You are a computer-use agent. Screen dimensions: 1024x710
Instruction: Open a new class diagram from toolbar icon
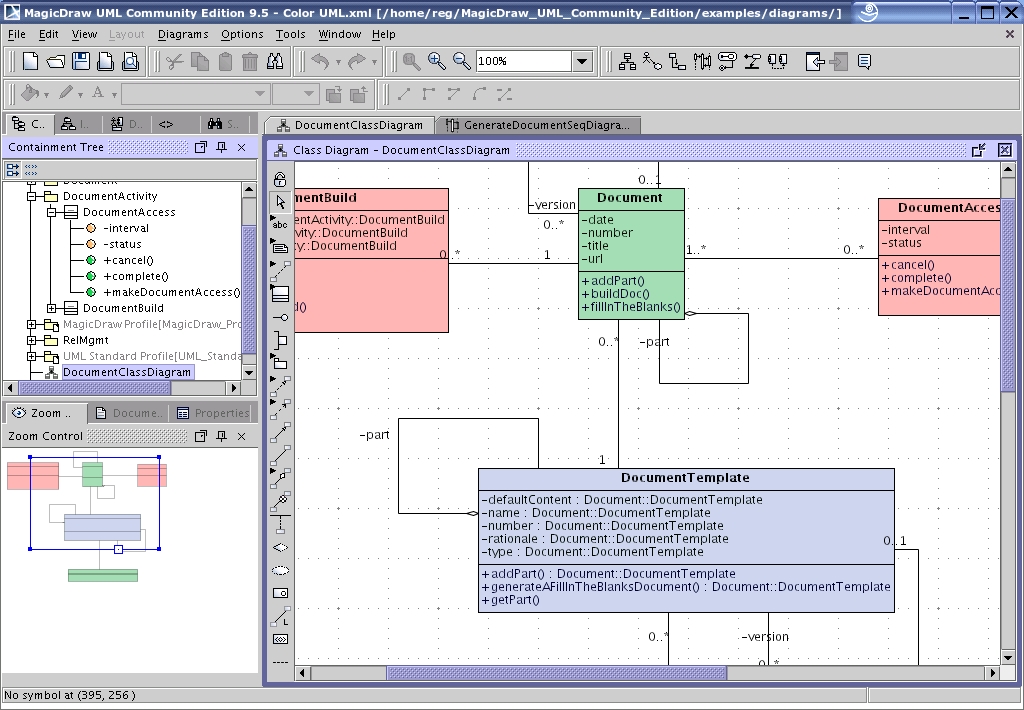tap(627, 62)
